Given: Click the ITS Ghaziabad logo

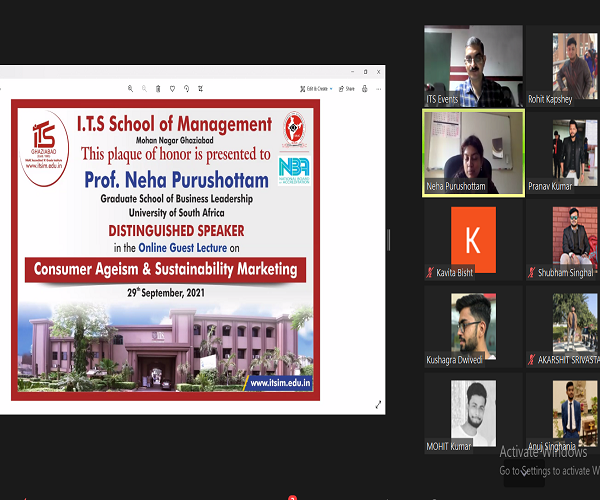Looking at the screenshot, I should coord(44,148).
